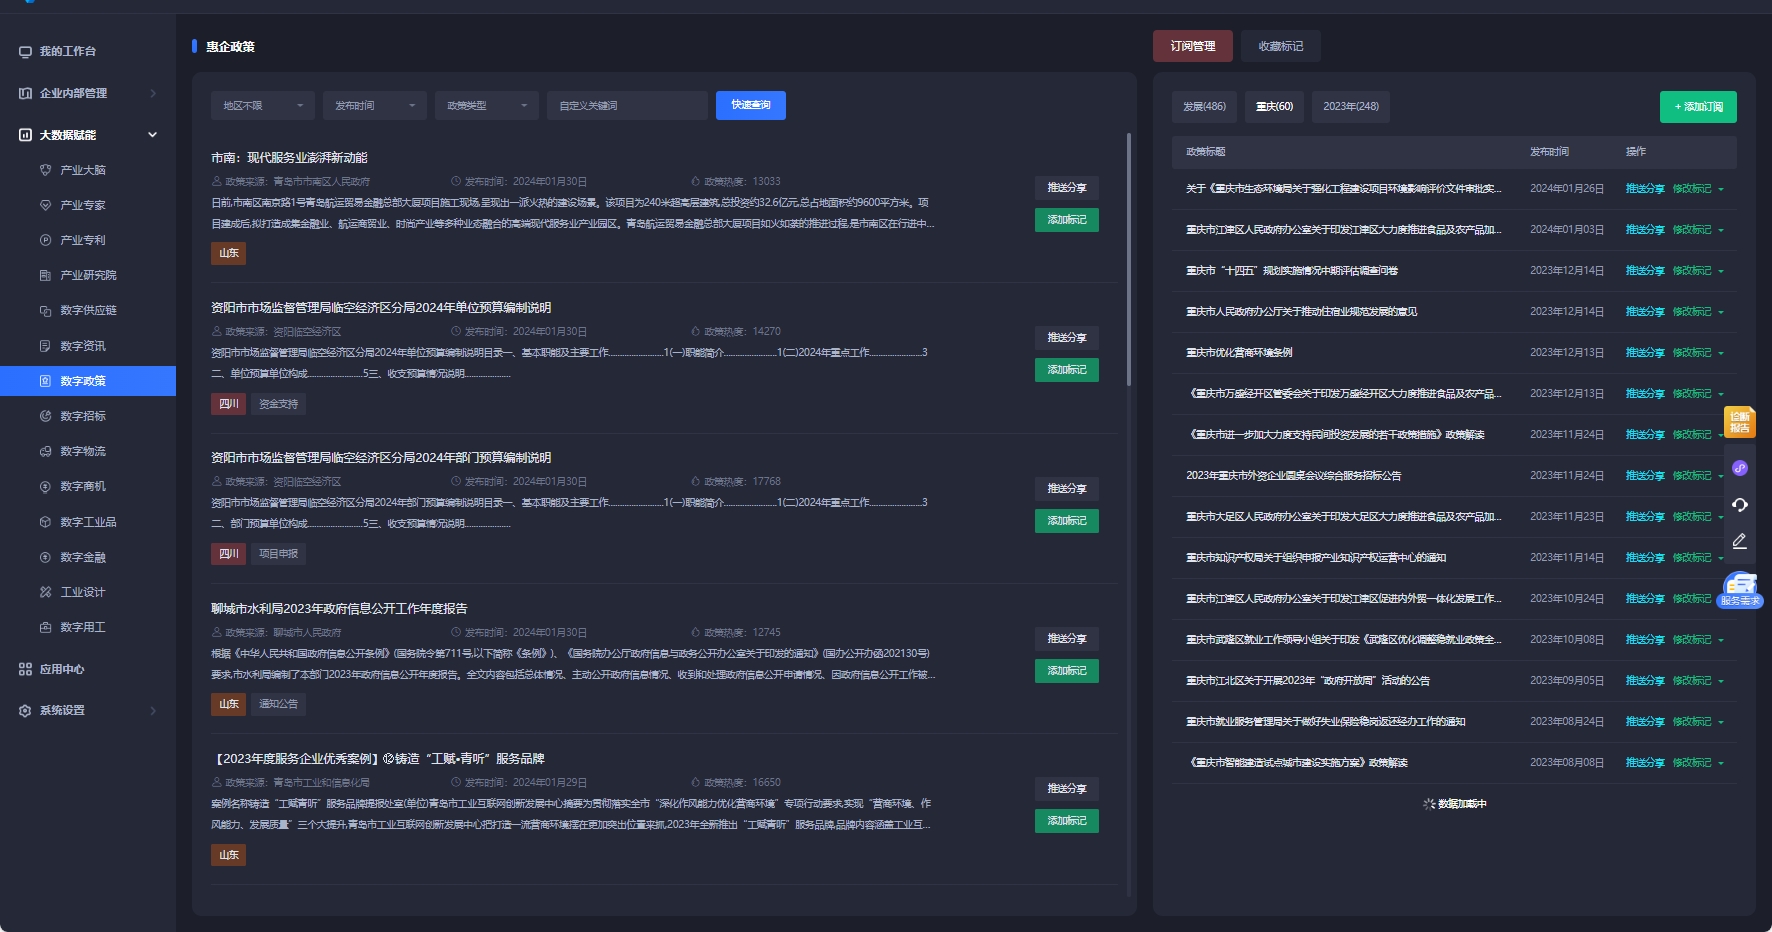This screenshot has height=932, width=1772.
Task: Click the 产业专利 patent icon
Action: (45, 240)
